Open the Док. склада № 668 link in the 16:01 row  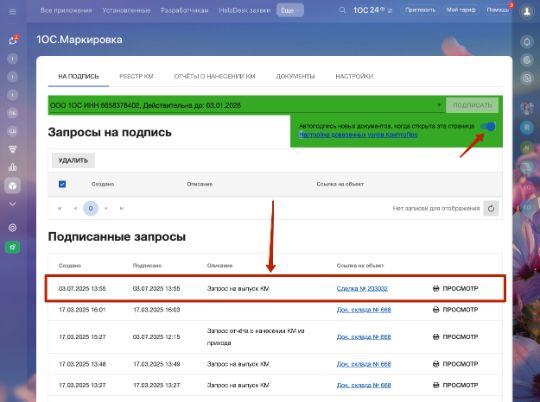pos(364,310)
